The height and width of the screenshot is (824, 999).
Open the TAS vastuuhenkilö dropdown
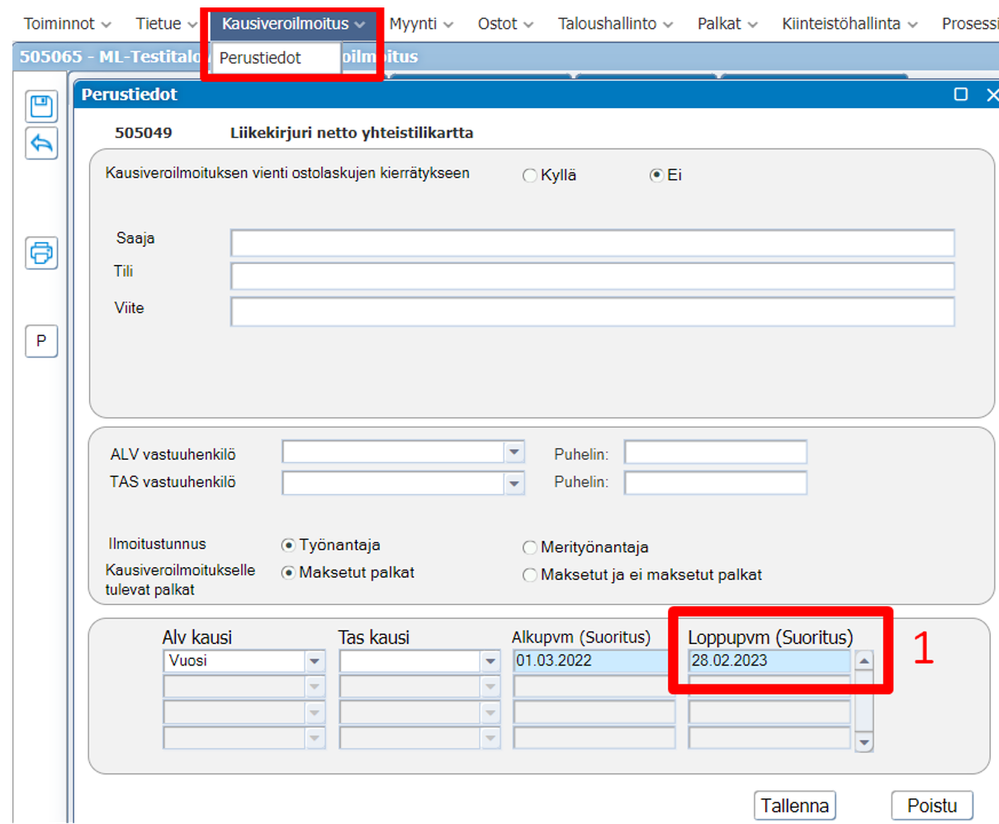click(x=514, y=483)
